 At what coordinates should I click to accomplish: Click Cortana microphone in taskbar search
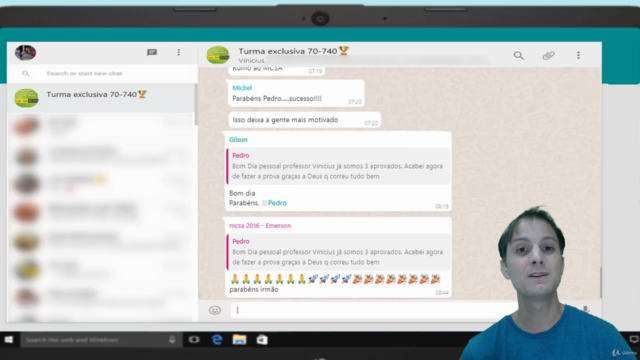point(172,340)
